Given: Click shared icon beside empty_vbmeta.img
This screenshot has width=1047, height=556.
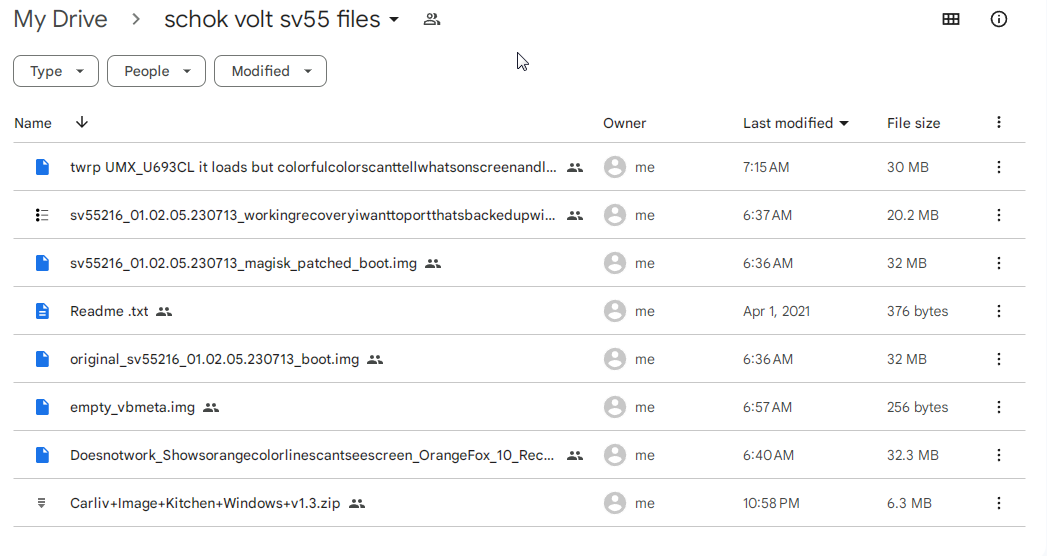Looking at the screenshot, I should coord(211,407).
